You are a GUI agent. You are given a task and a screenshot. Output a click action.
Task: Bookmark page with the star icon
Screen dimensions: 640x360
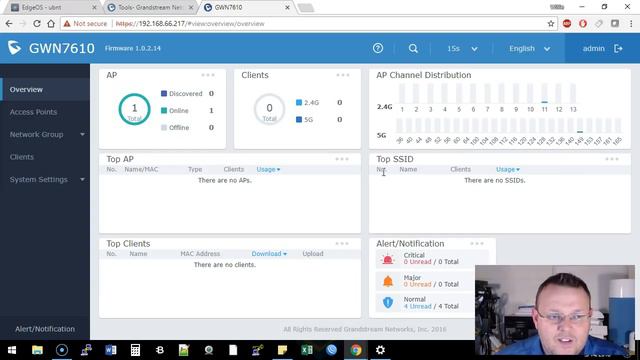pyautogui.click(x=551, y=24)
